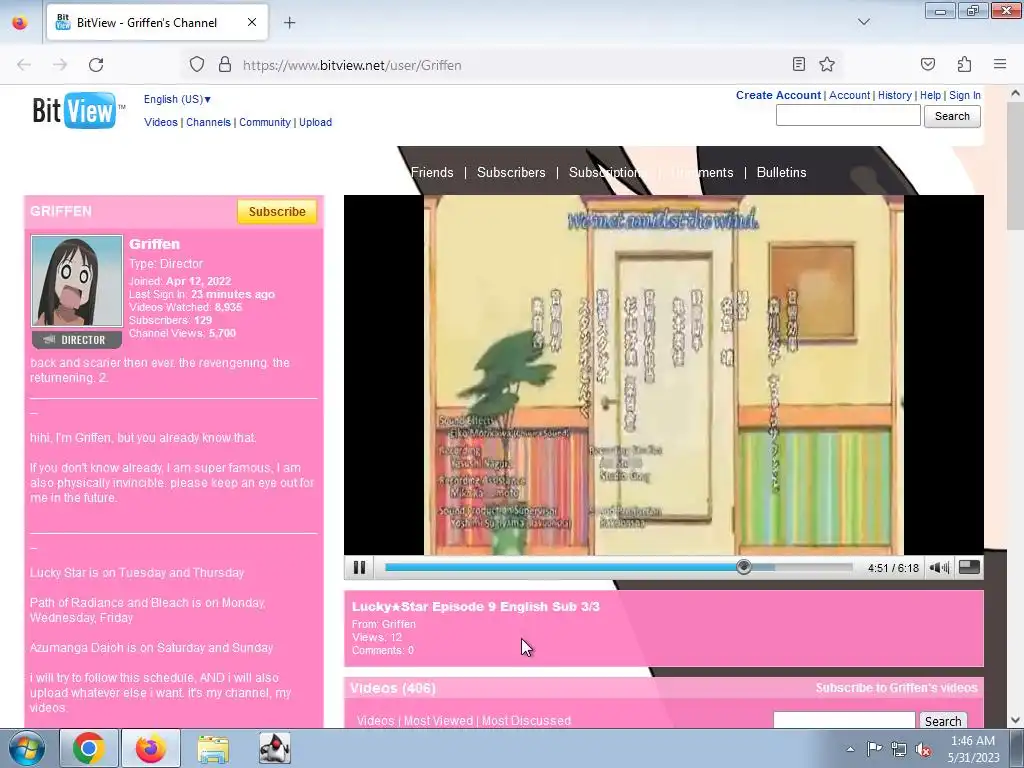The width and height of the screenshot is (1024, 768).
Task: Click the Sign In link
Action: (x=965, y=95)
